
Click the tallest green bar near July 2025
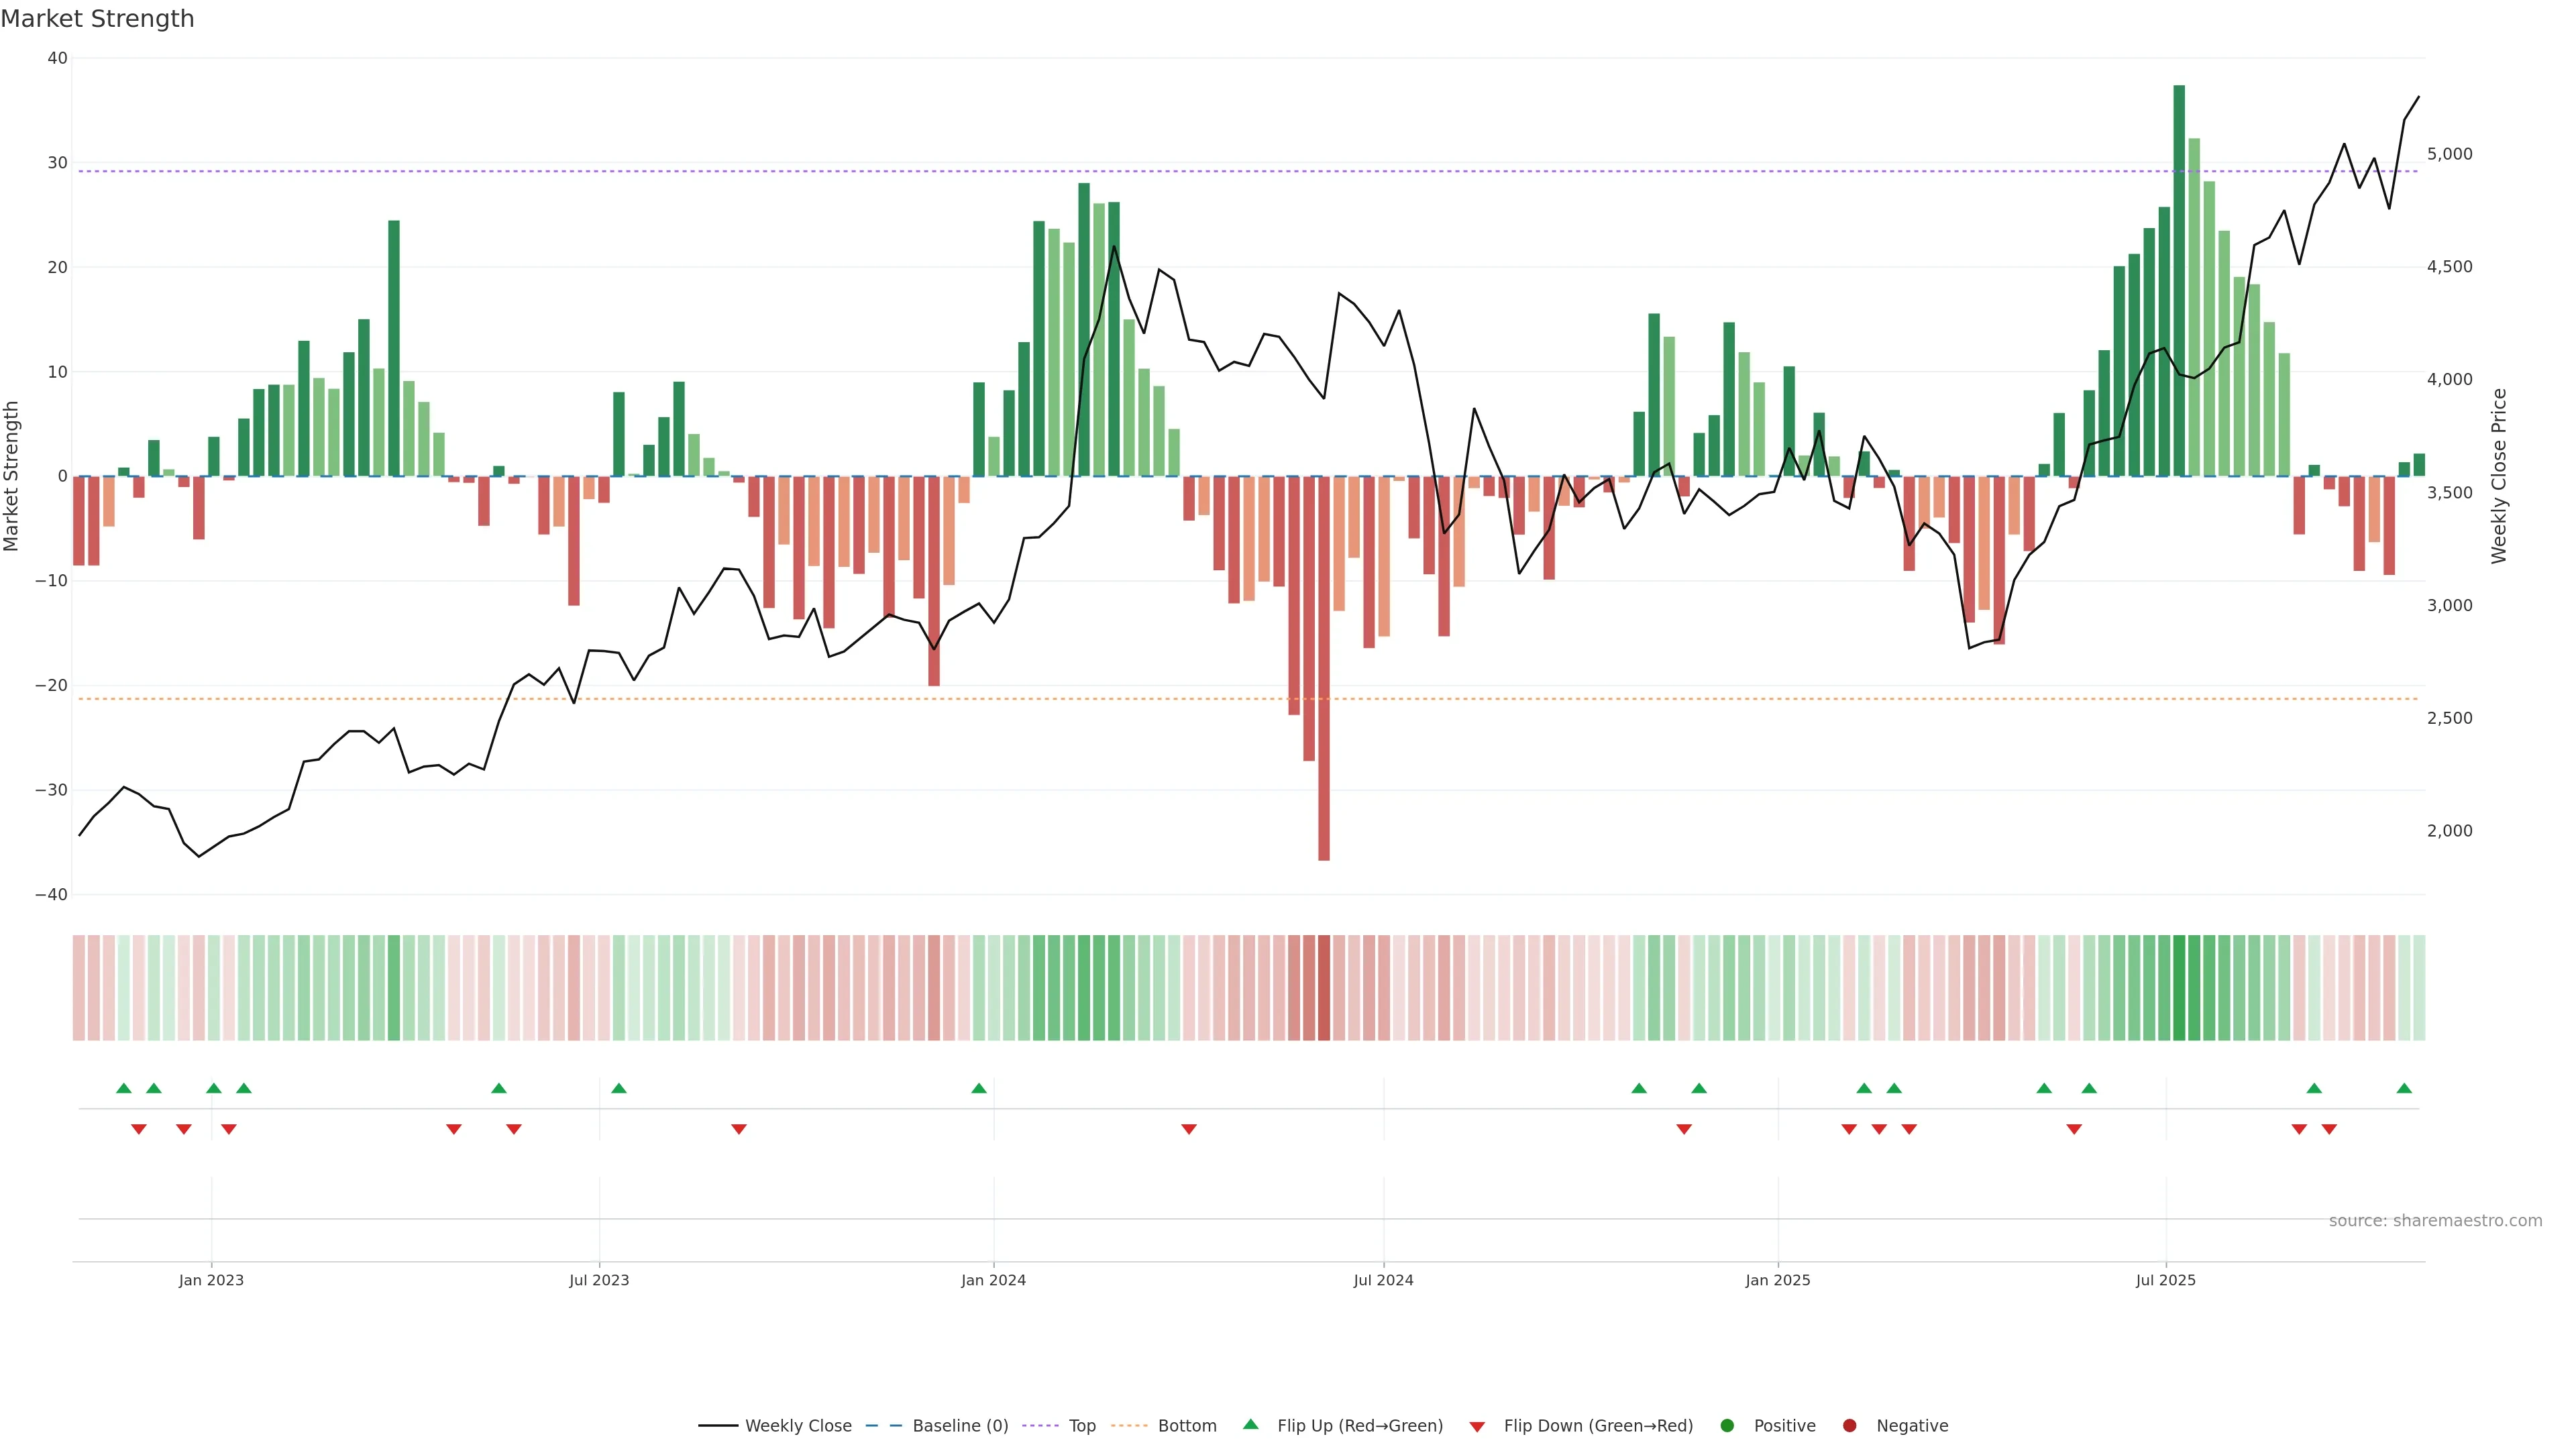(x=2179, y=280)
